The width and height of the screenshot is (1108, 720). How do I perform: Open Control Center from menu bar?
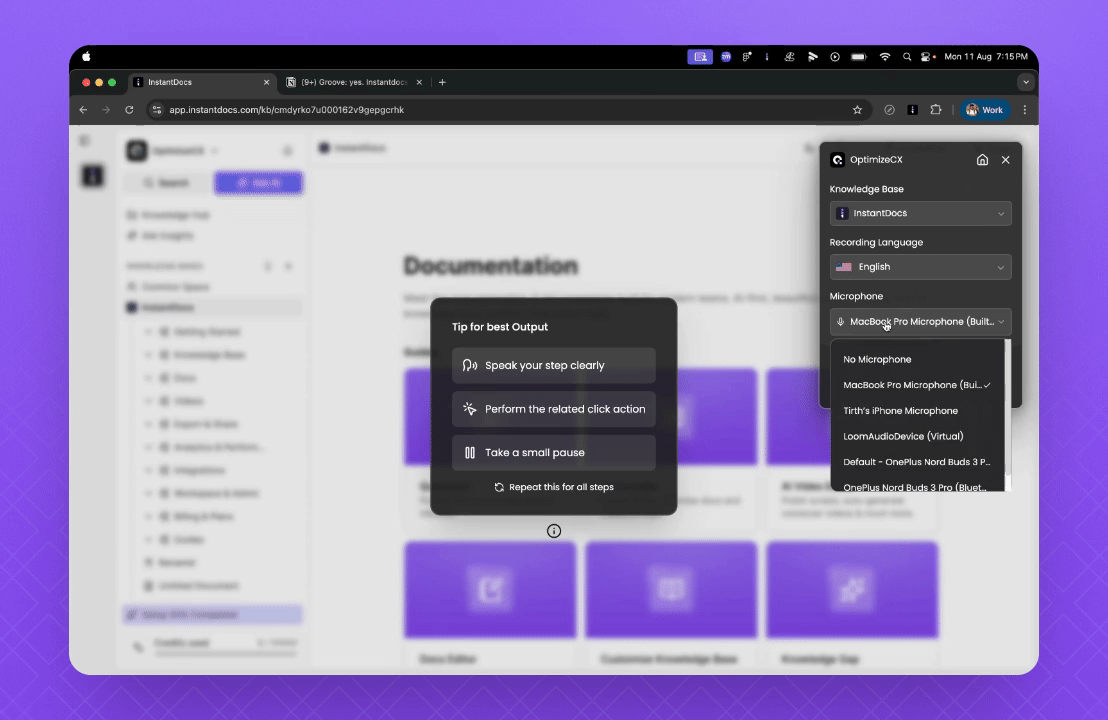pos(927,57)
